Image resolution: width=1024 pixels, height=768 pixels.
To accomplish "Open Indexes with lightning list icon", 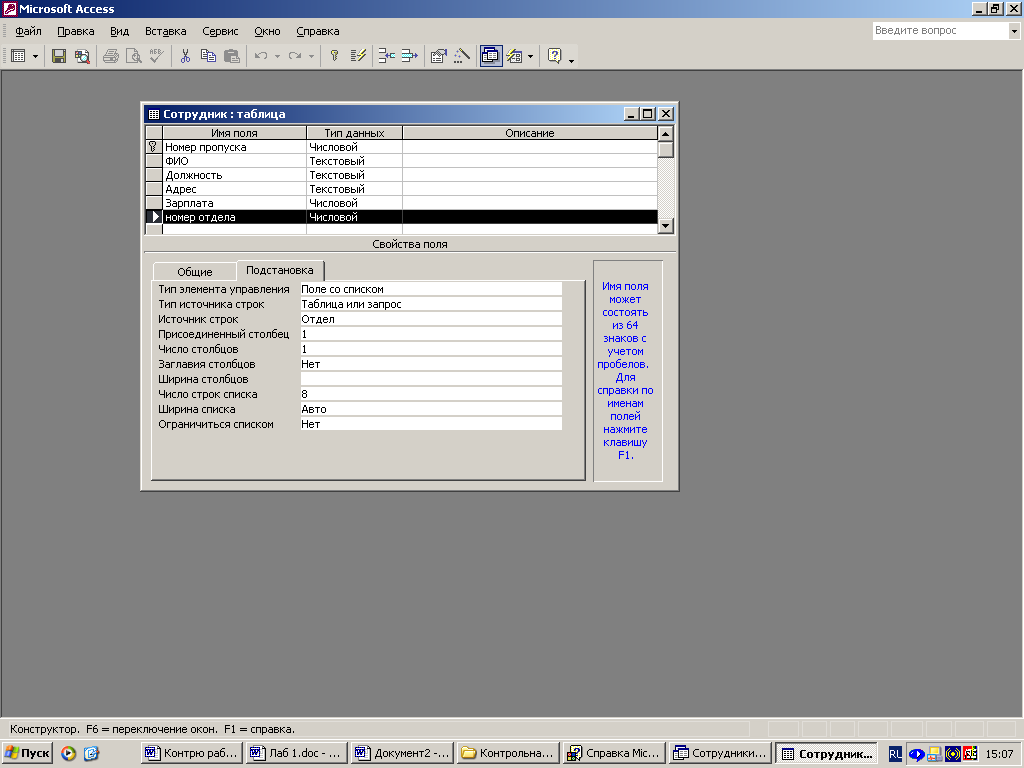I will tap(358, 56).
